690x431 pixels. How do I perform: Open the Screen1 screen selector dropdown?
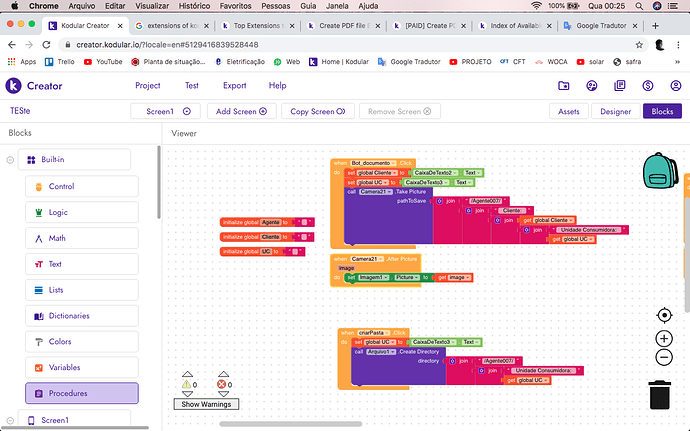[x=165, y=111]
